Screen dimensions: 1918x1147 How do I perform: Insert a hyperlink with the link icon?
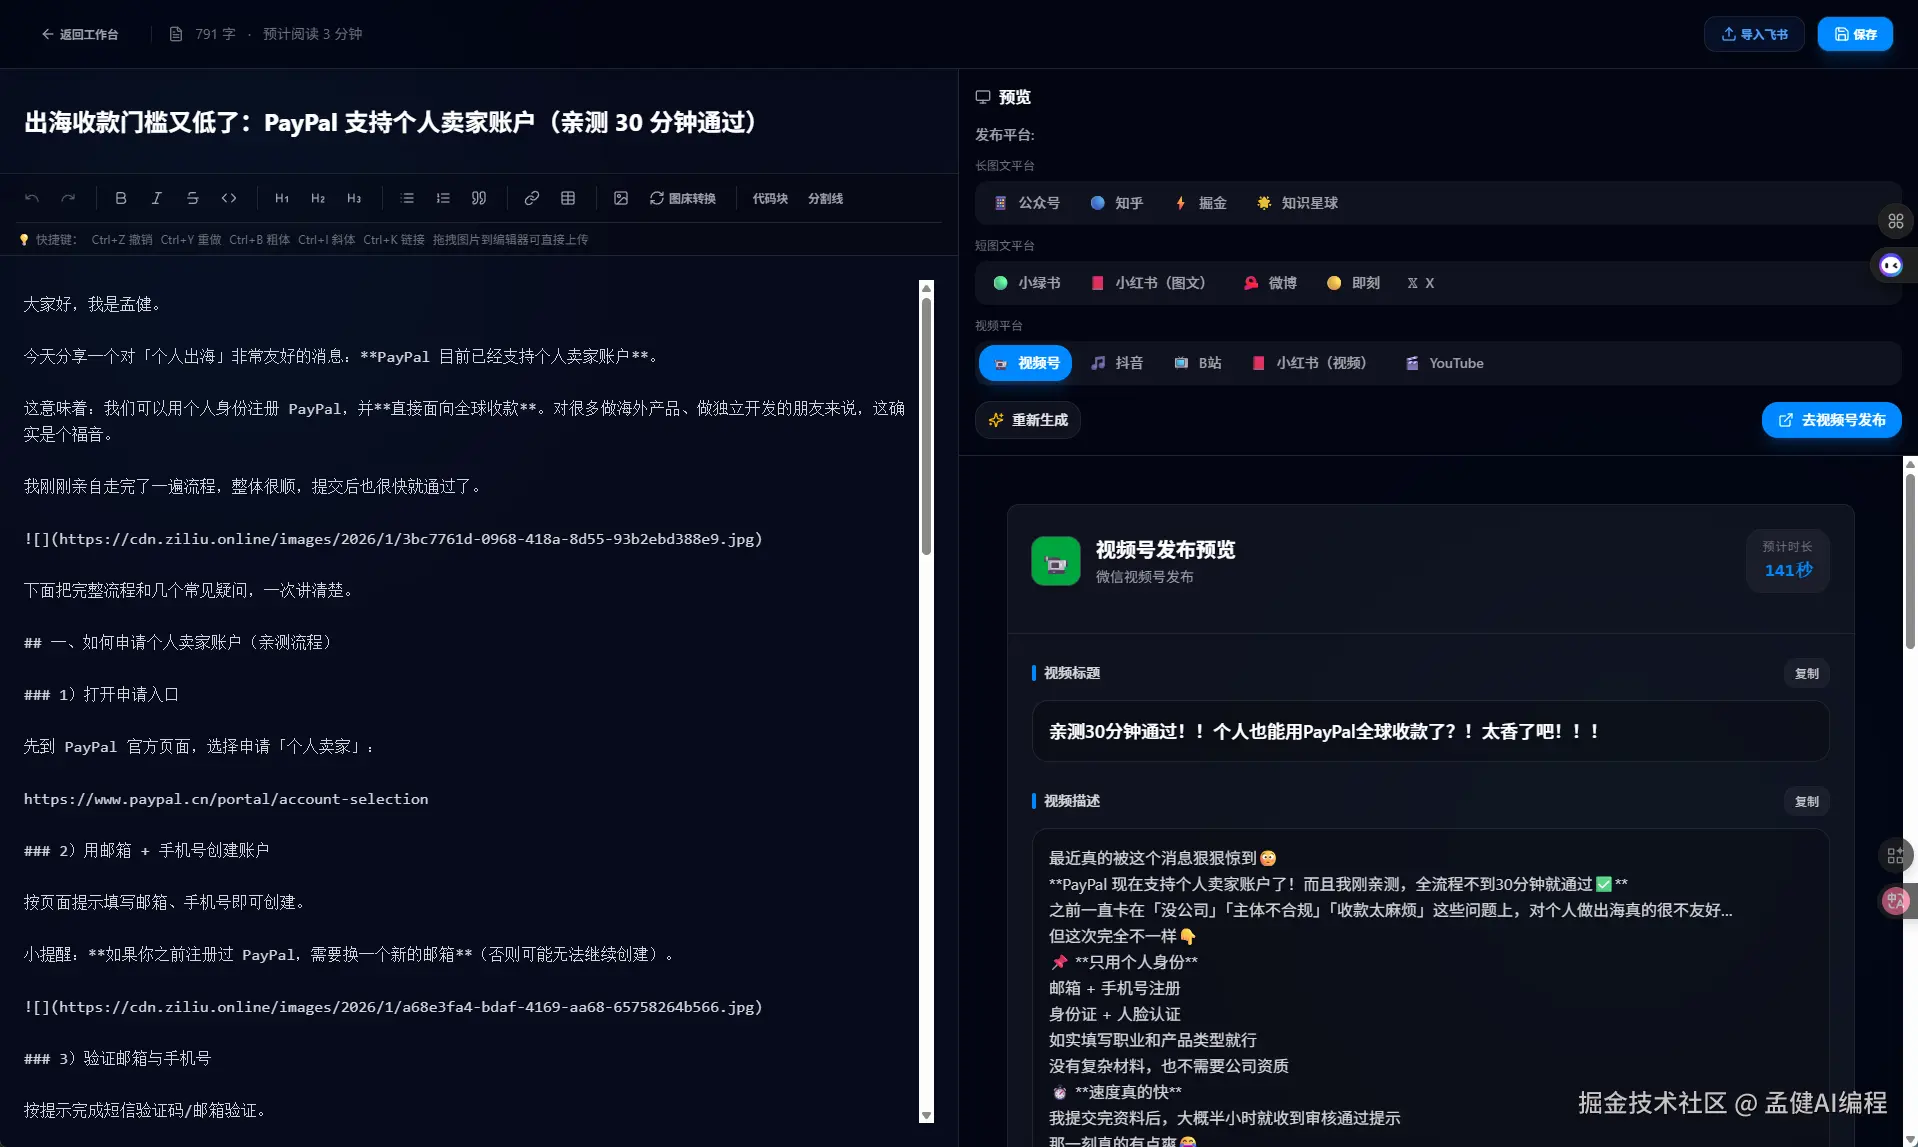(x=532, y=198)
